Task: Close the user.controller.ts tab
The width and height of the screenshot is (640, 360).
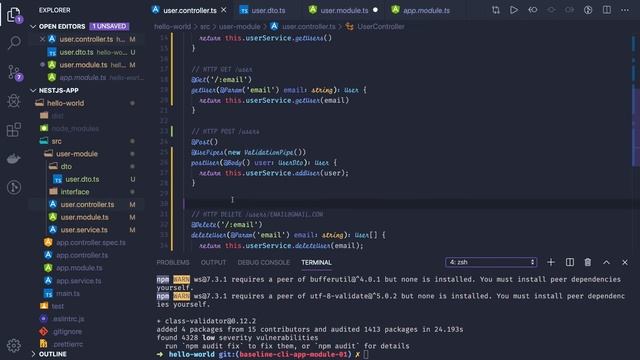Action: (x=224, y=10)
